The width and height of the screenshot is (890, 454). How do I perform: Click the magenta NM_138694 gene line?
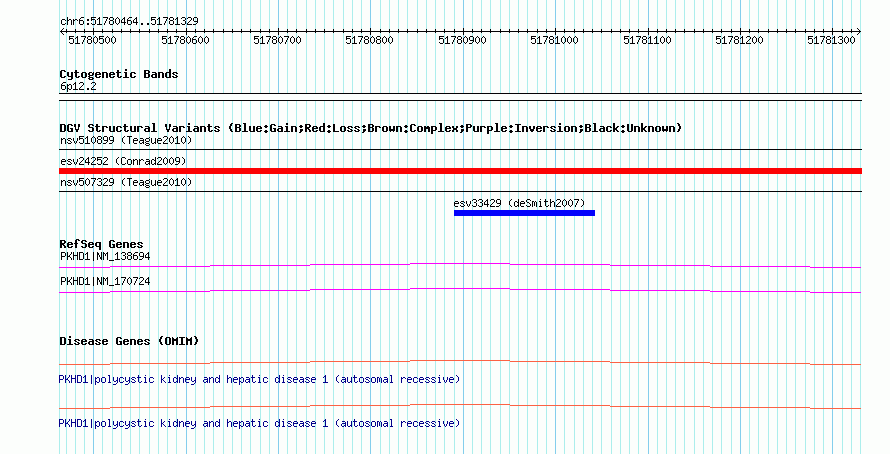(x=460, y=265)
